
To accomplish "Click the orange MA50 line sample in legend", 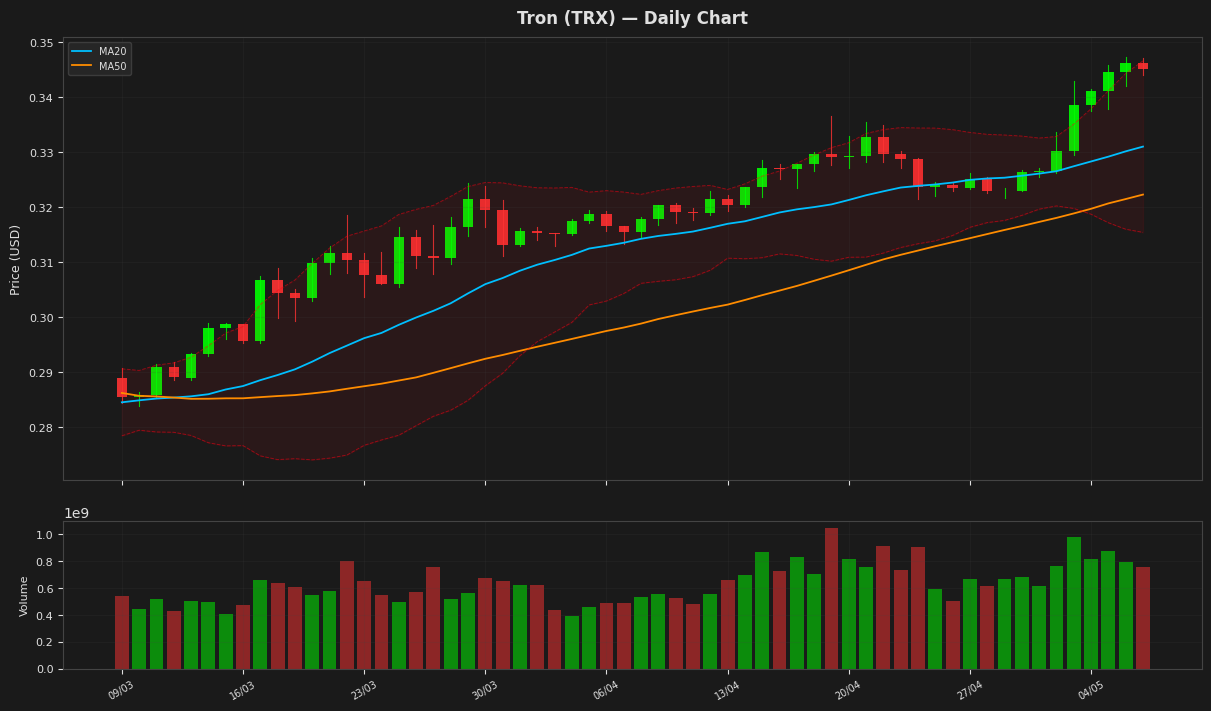I will pos(82,66).
